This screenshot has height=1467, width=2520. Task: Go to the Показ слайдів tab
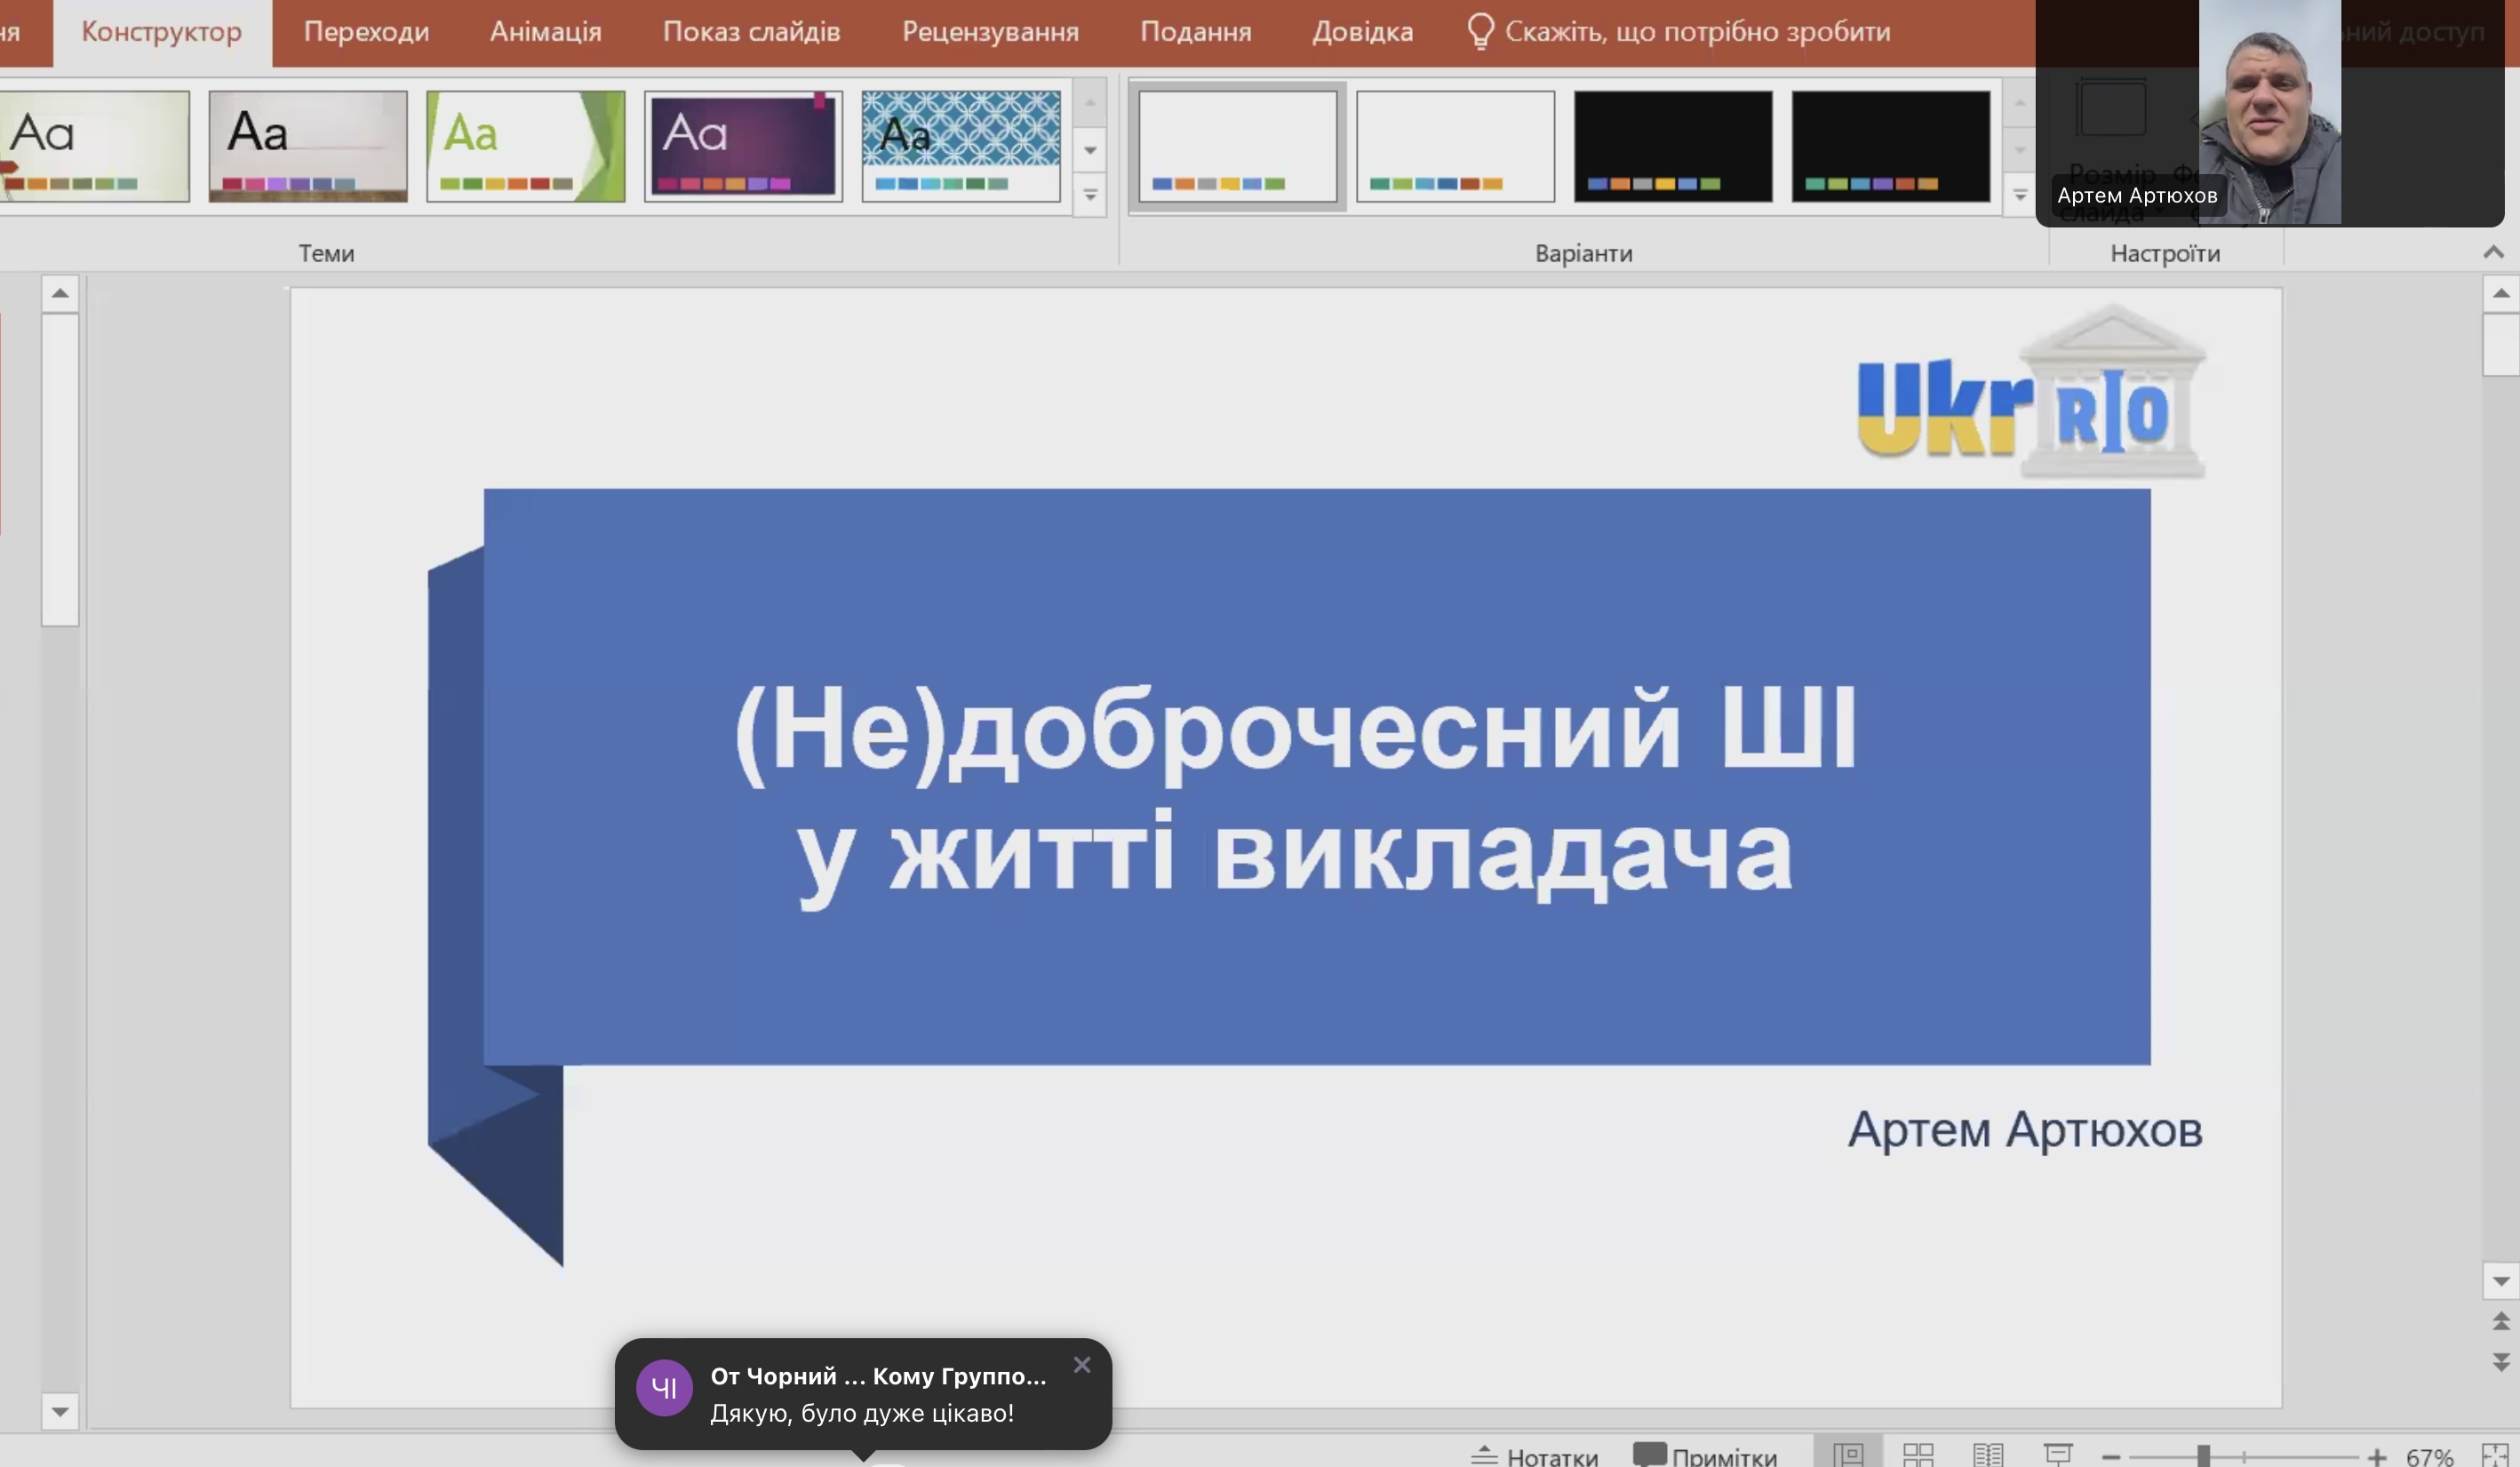(751, 32)
